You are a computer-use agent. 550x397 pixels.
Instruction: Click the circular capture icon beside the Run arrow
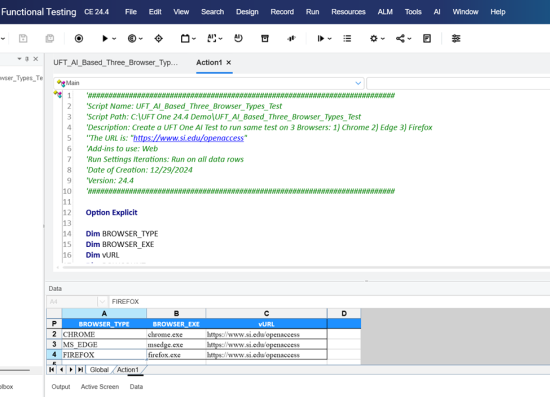(x=132, y=38)
